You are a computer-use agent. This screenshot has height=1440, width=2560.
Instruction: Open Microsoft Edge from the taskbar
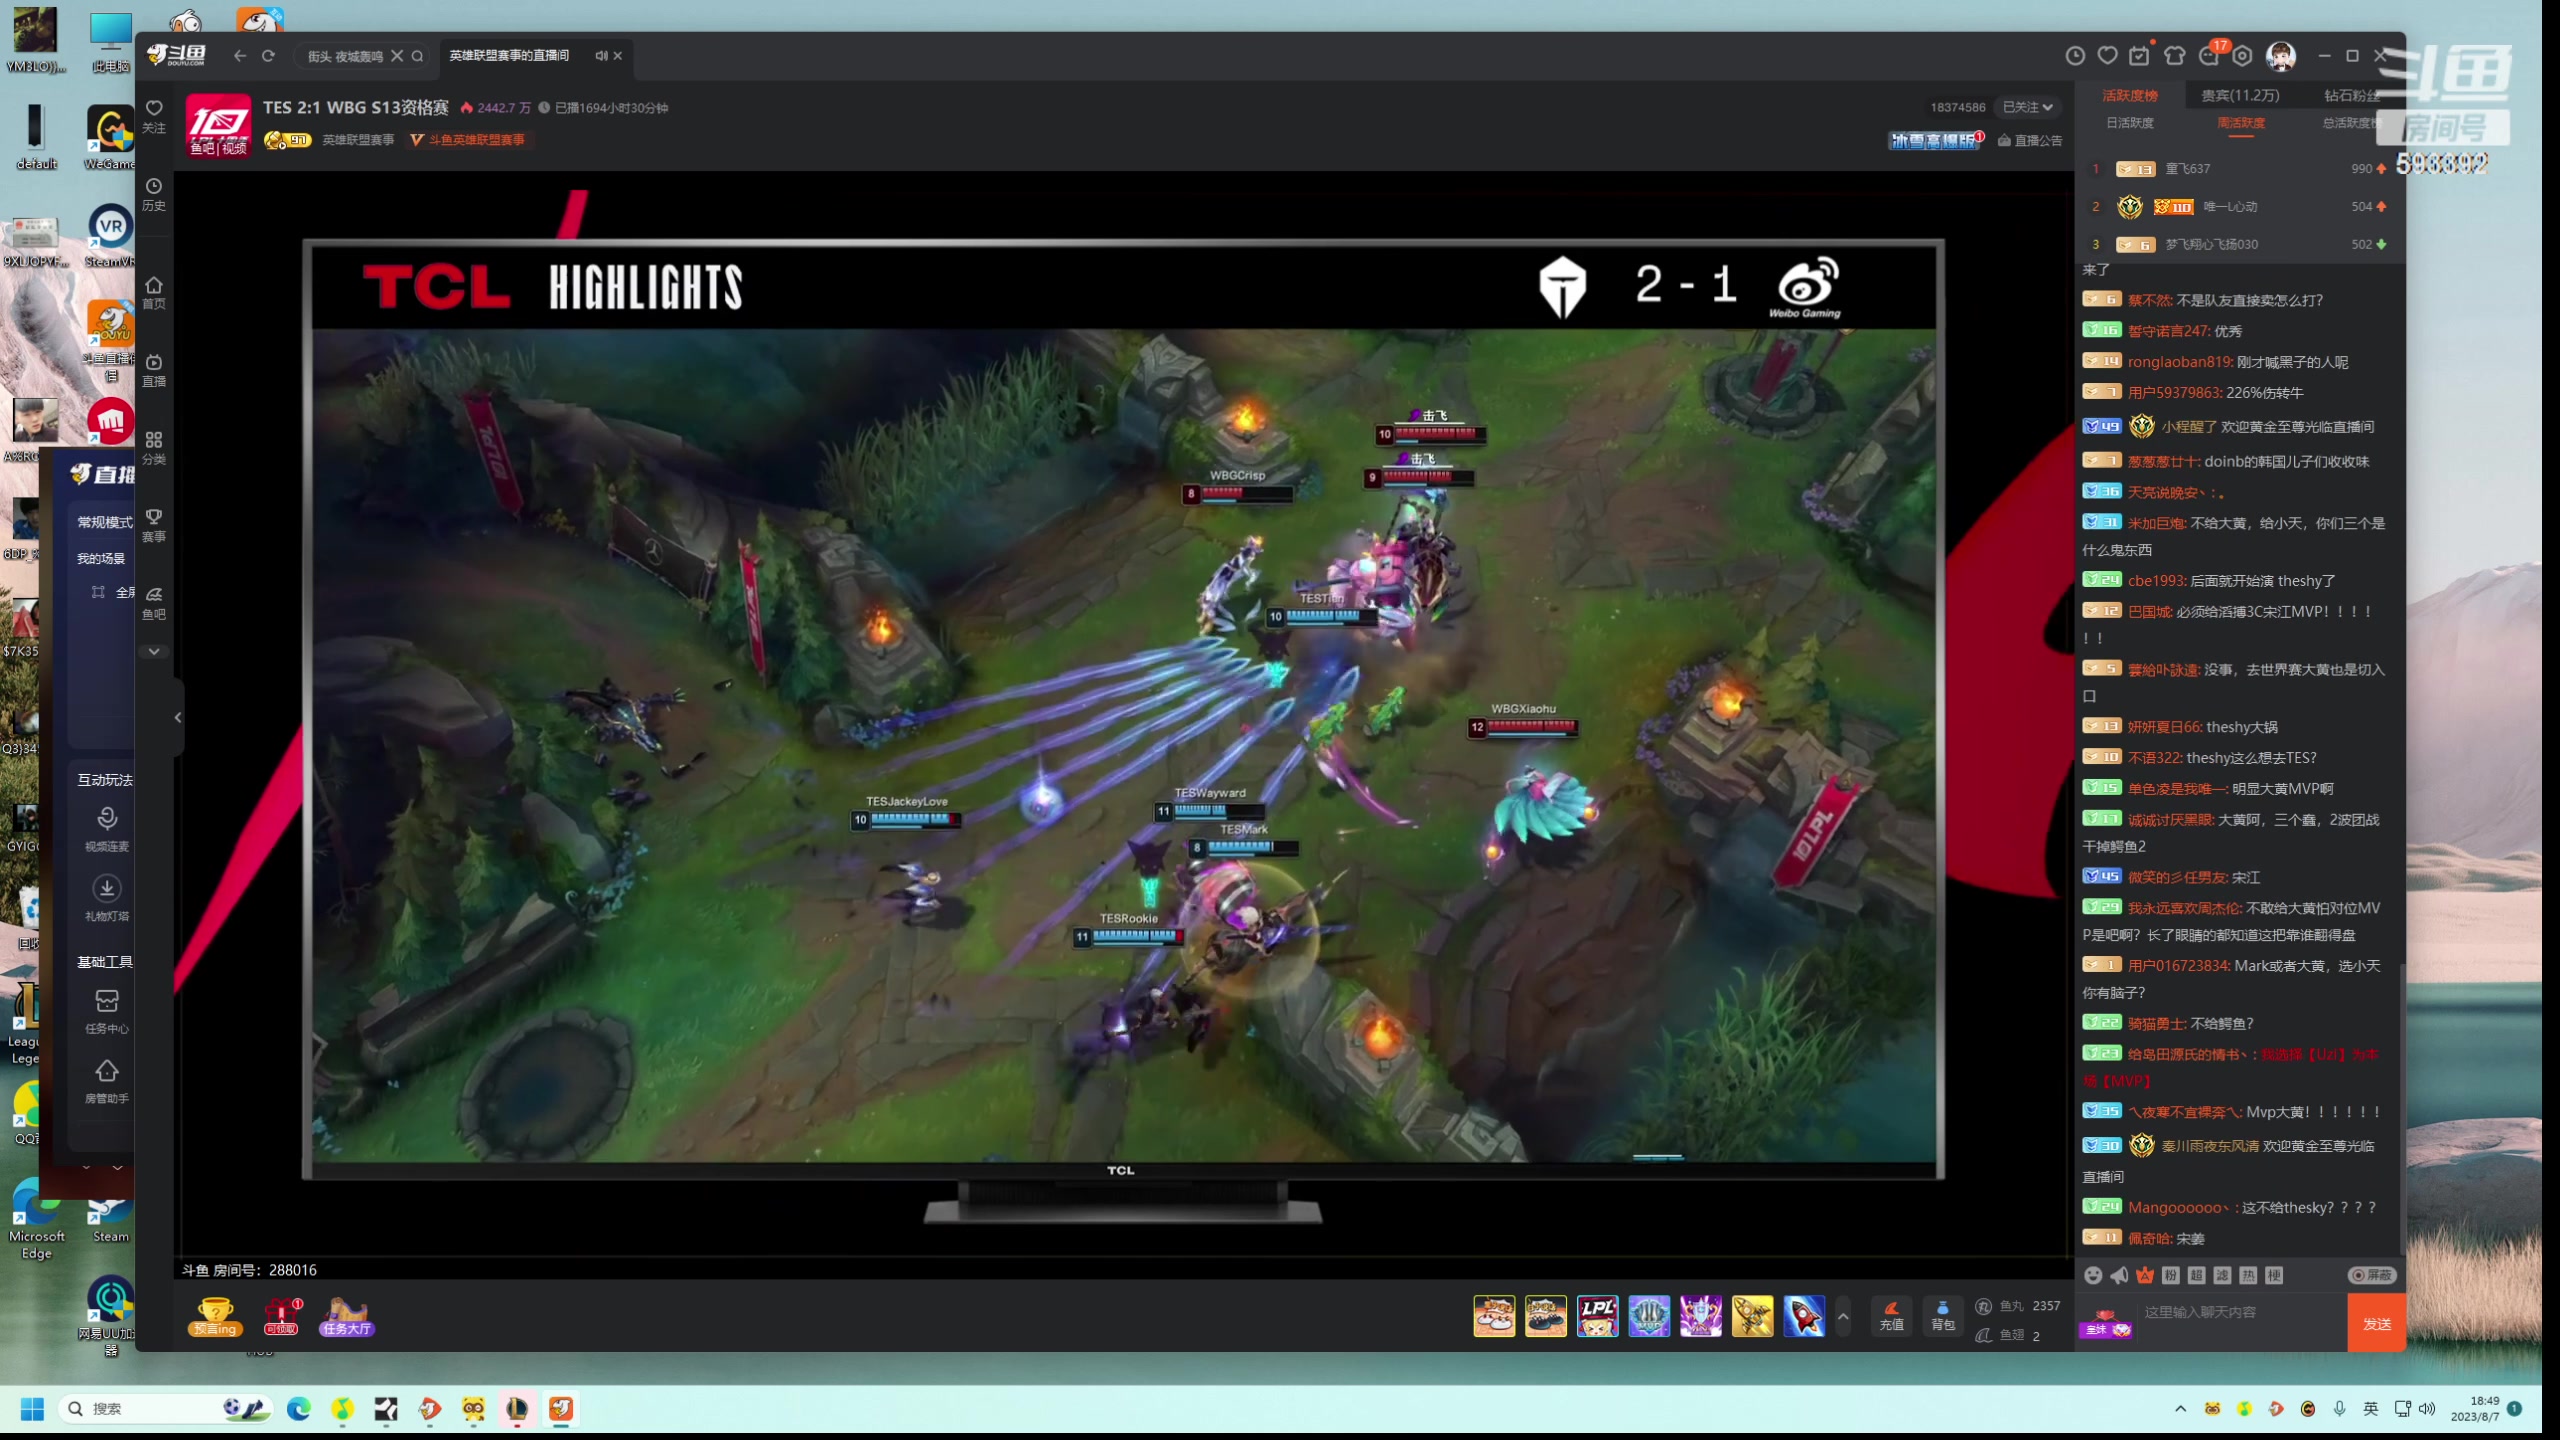click(x=299, y=1409)
